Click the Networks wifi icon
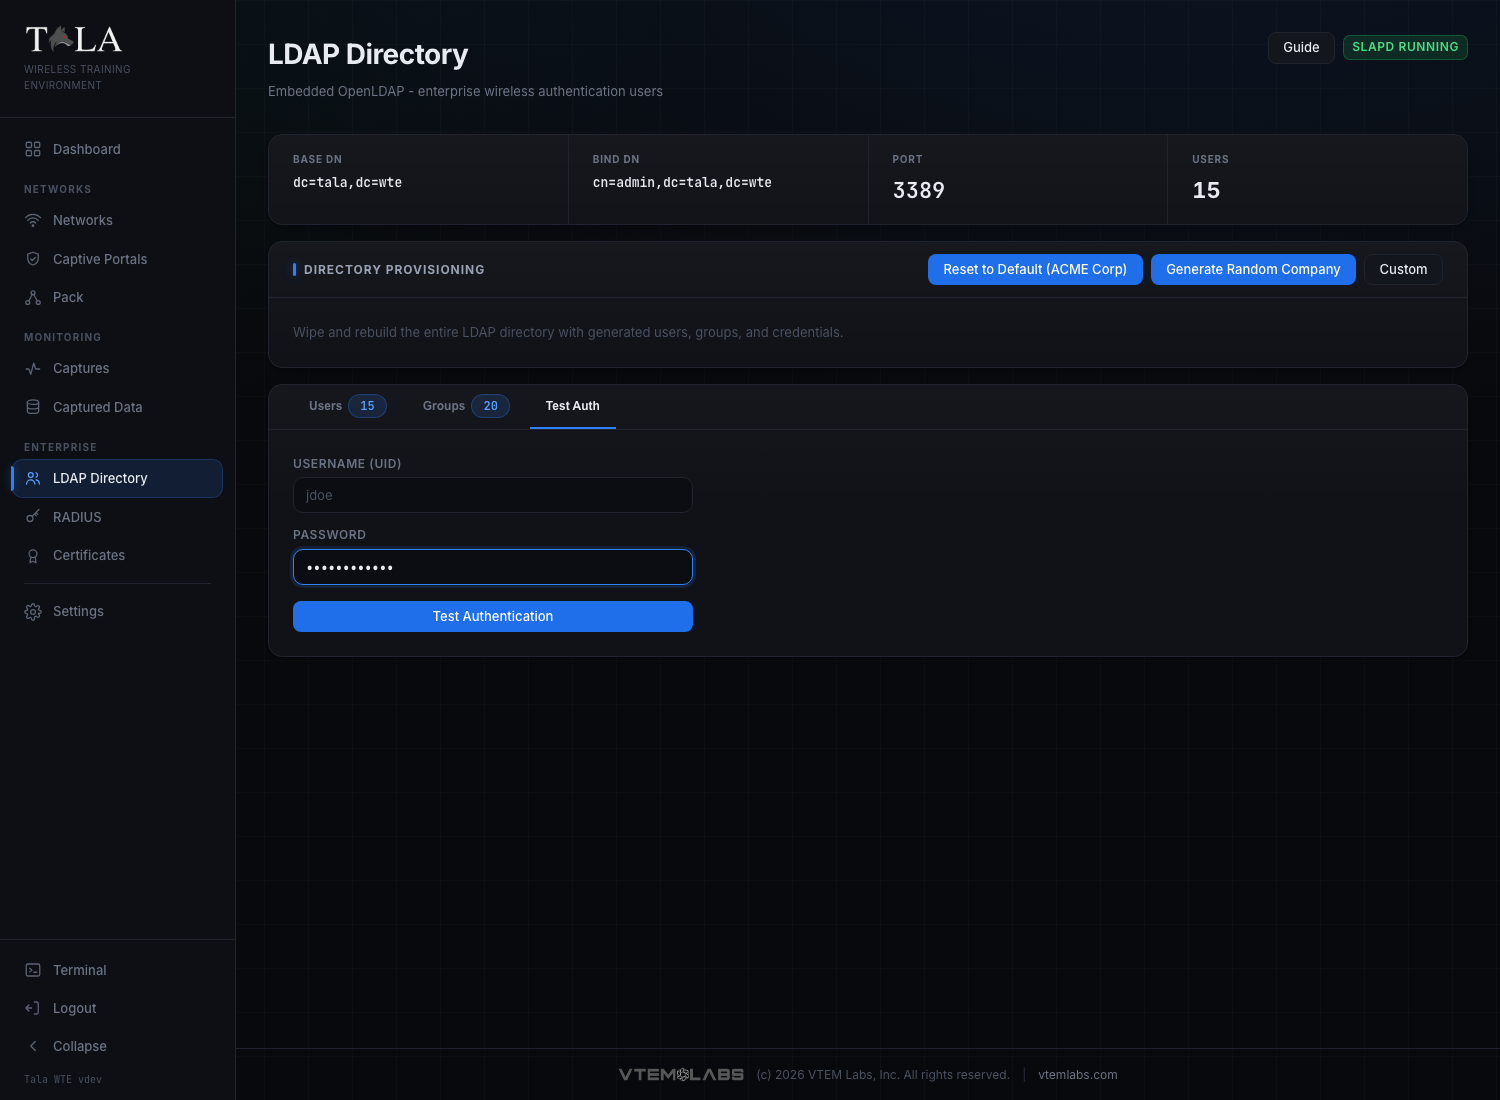This screenshot has width=1500, height=1100. pos(33,220)
